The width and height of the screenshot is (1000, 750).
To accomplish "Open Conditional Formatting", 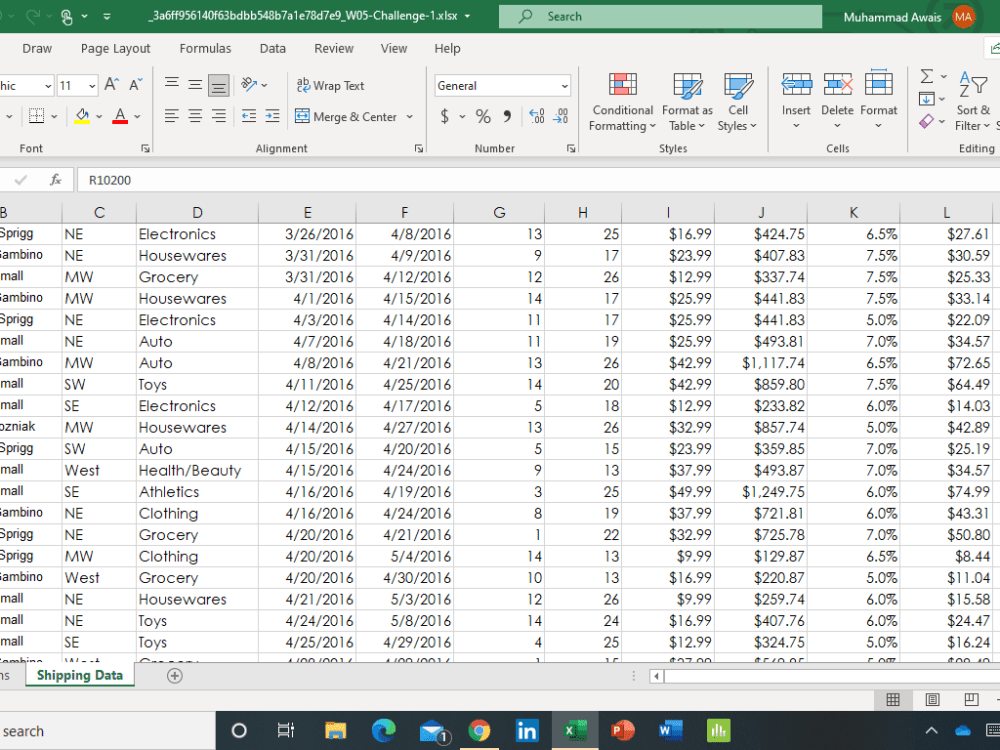I will 622,102.
